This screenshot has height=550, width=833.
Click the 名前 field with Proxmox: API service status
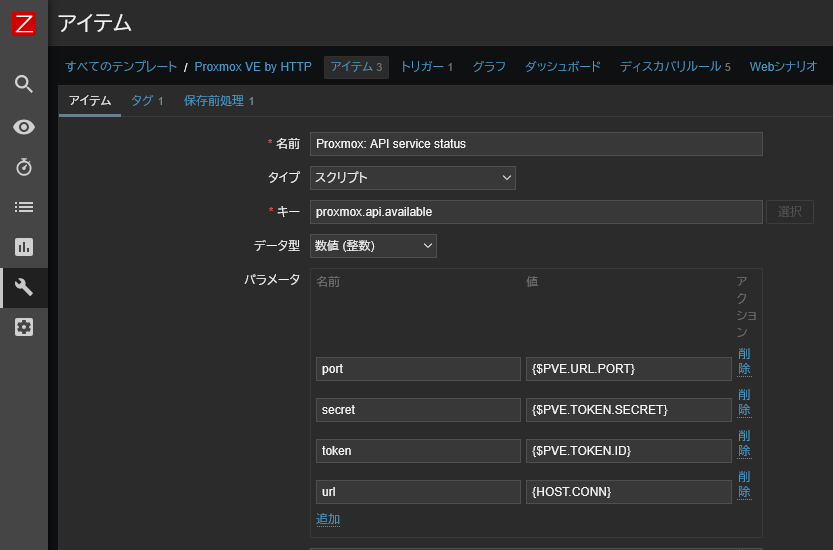tap(536, 144)
